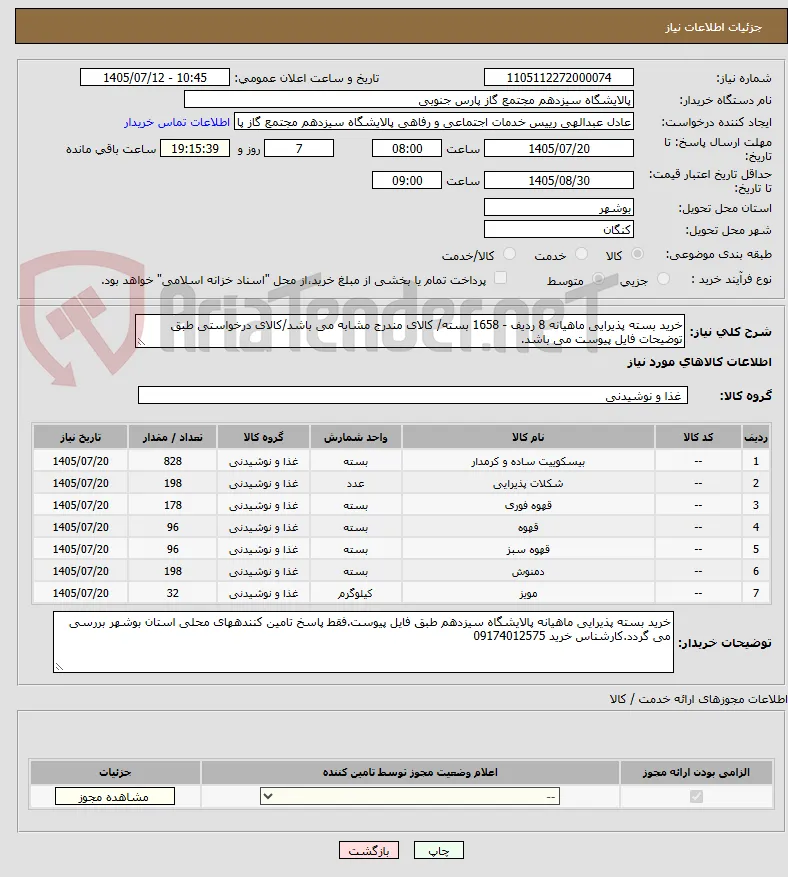Click the price validity date 1405/08/30 field
This screenshot has width=788, height=877.
tap(559, 180)
